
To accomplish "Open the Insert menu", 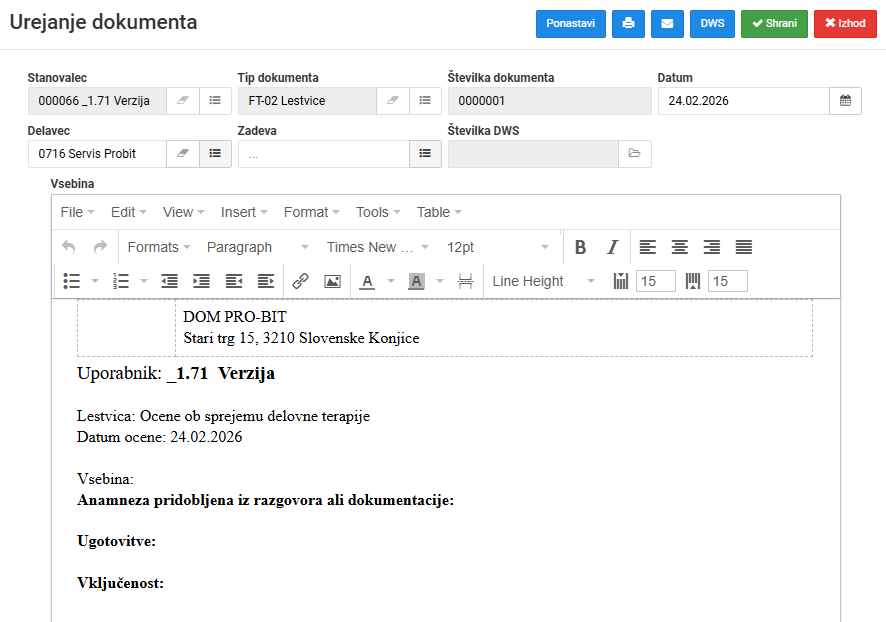I will (x=244, y=212).
